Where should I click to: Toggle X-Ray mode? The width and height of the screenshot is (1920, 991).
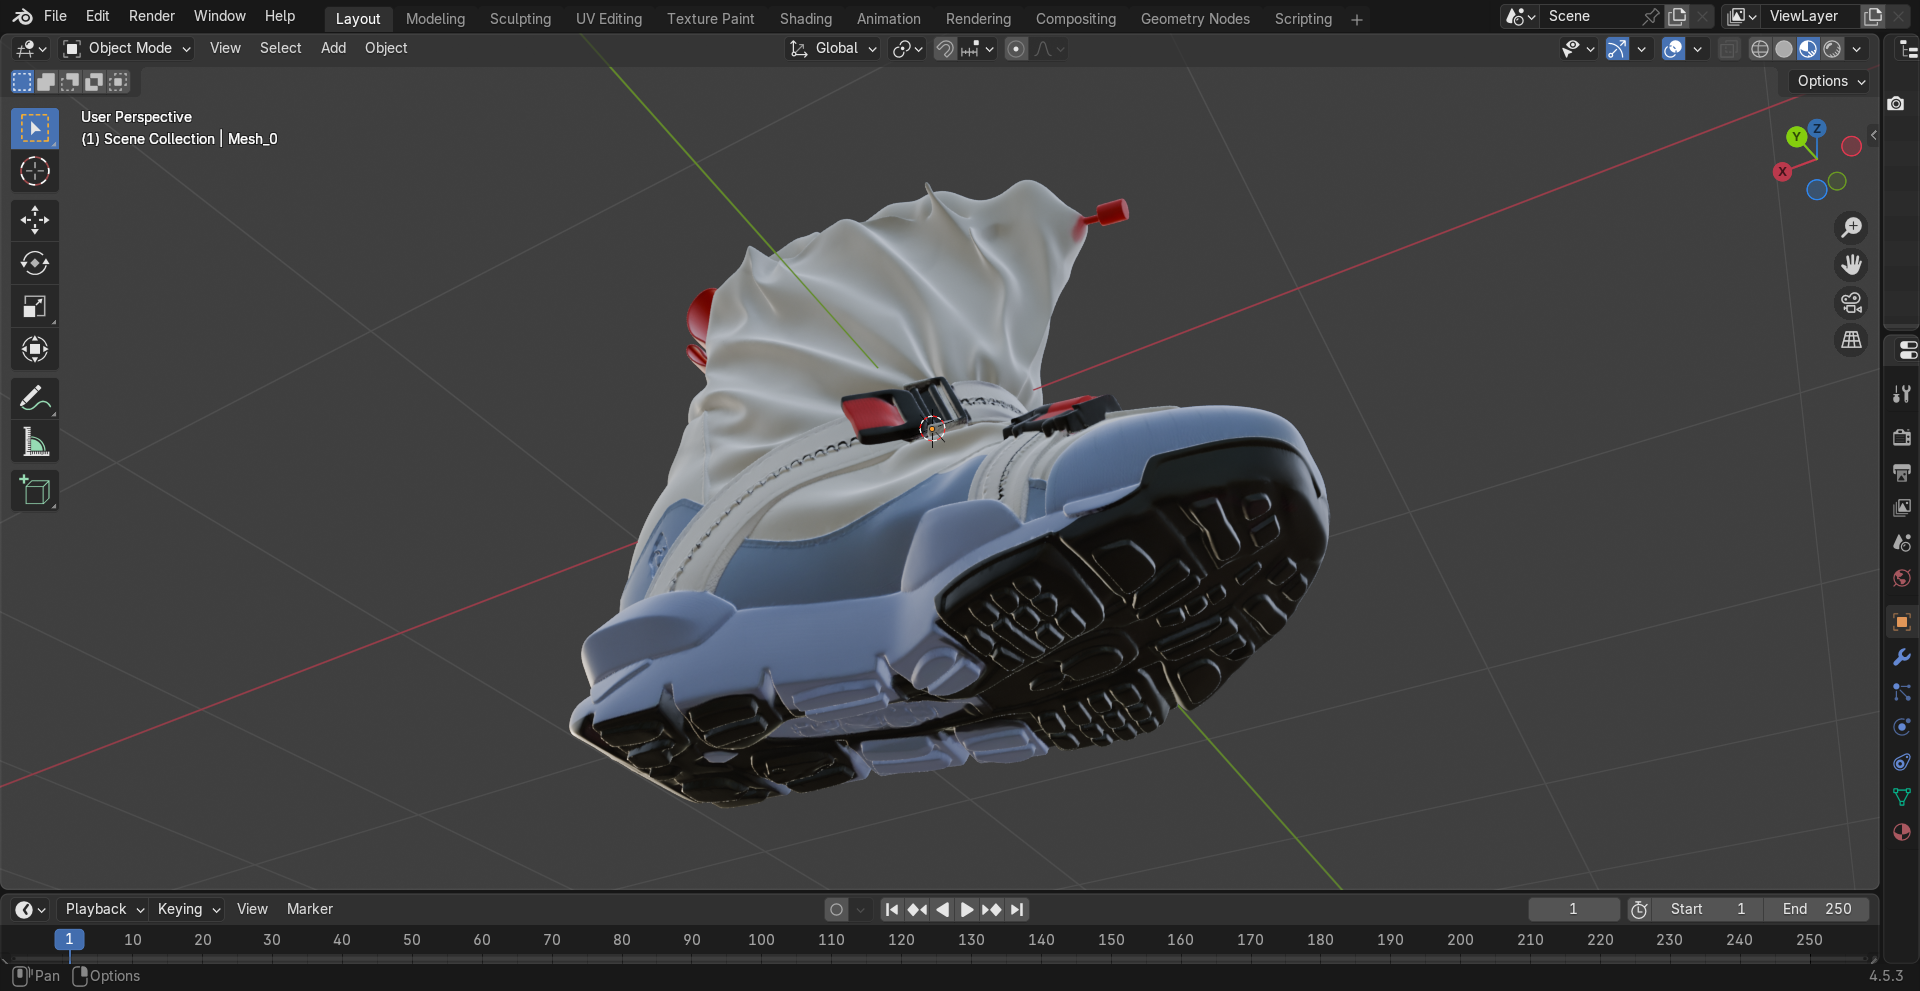tap(1729, 48)
